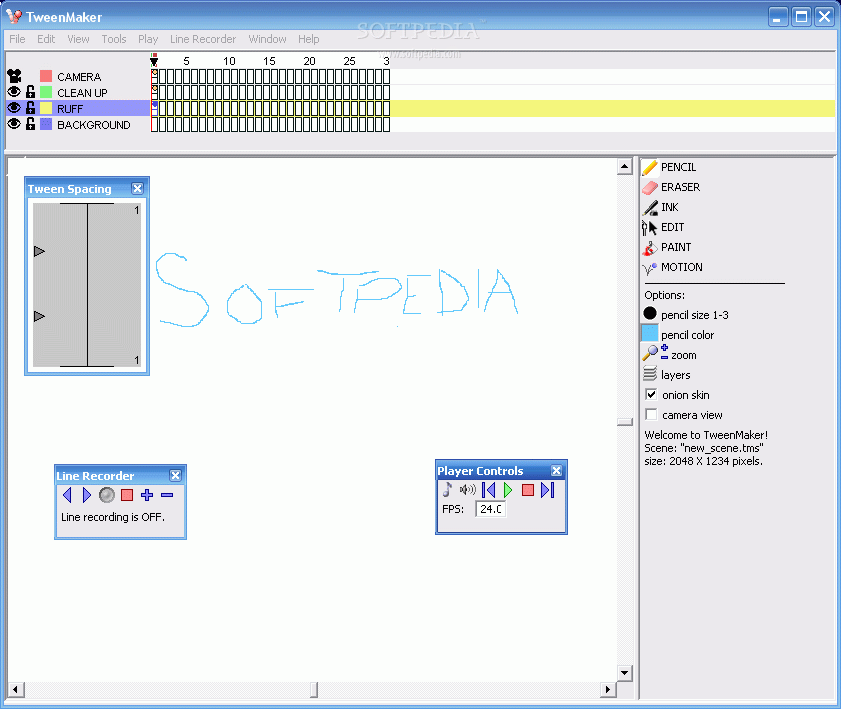Toggle the lock on the RUFF layer

[31, 108]
